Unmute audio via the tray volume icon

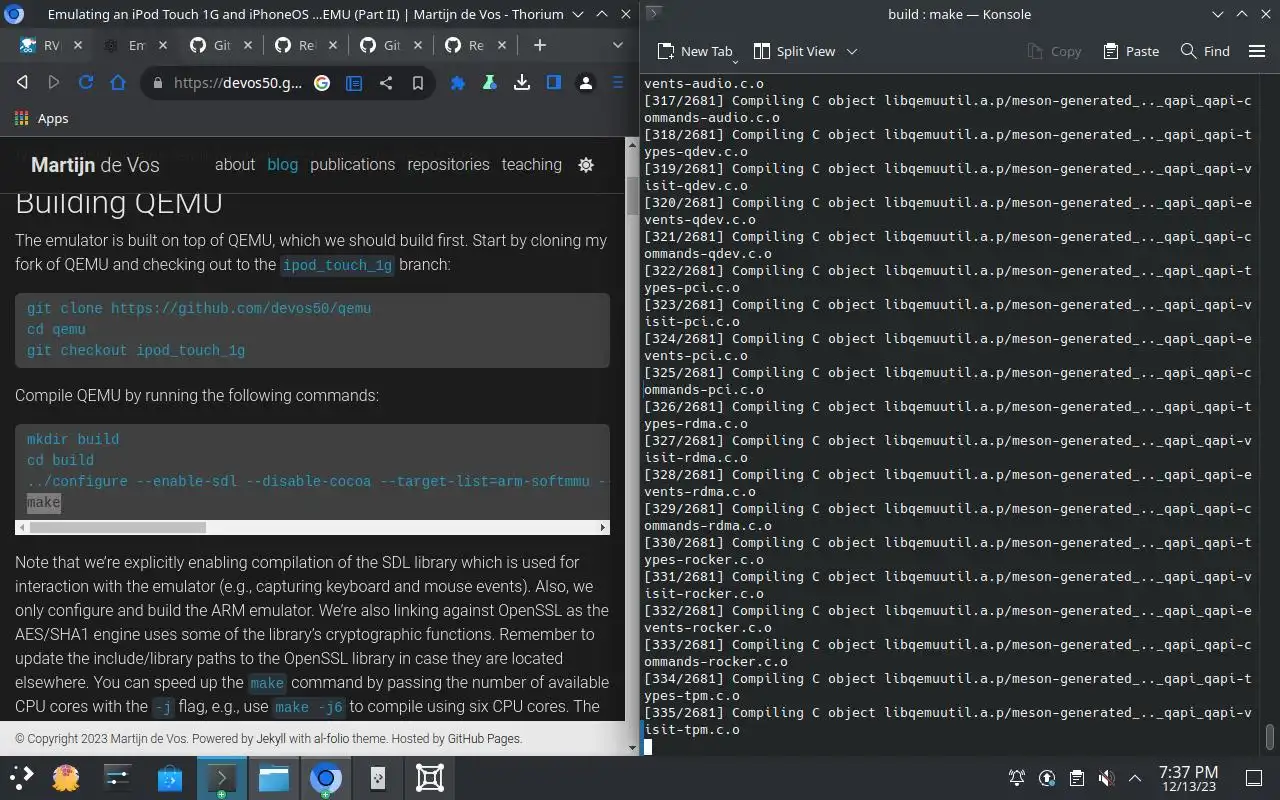pyautogui.click(x=1106, y=777)
